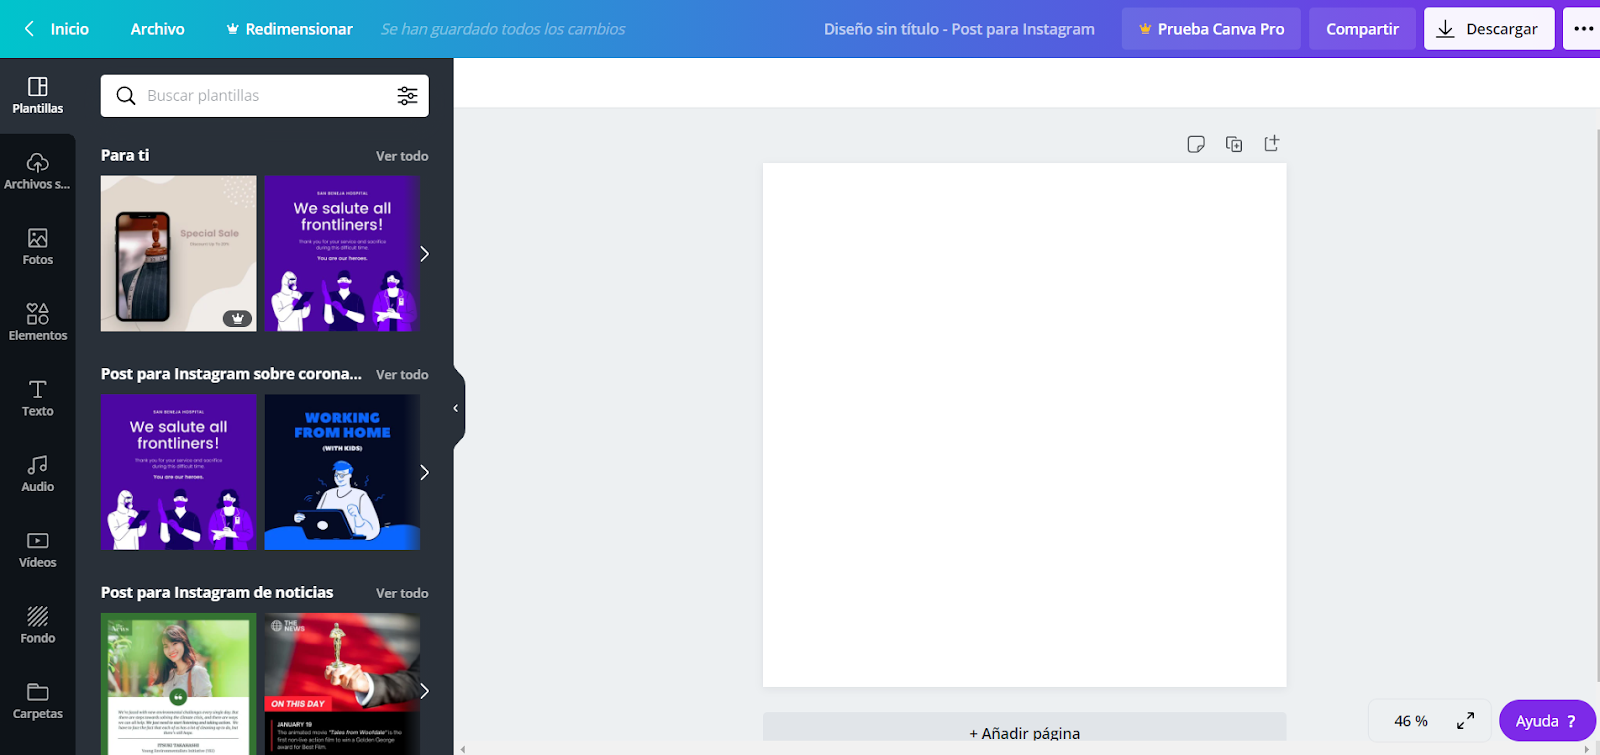1600x755 pixels.
Task: Enter fullscreen presentation mode
Action: point(1466,721)
